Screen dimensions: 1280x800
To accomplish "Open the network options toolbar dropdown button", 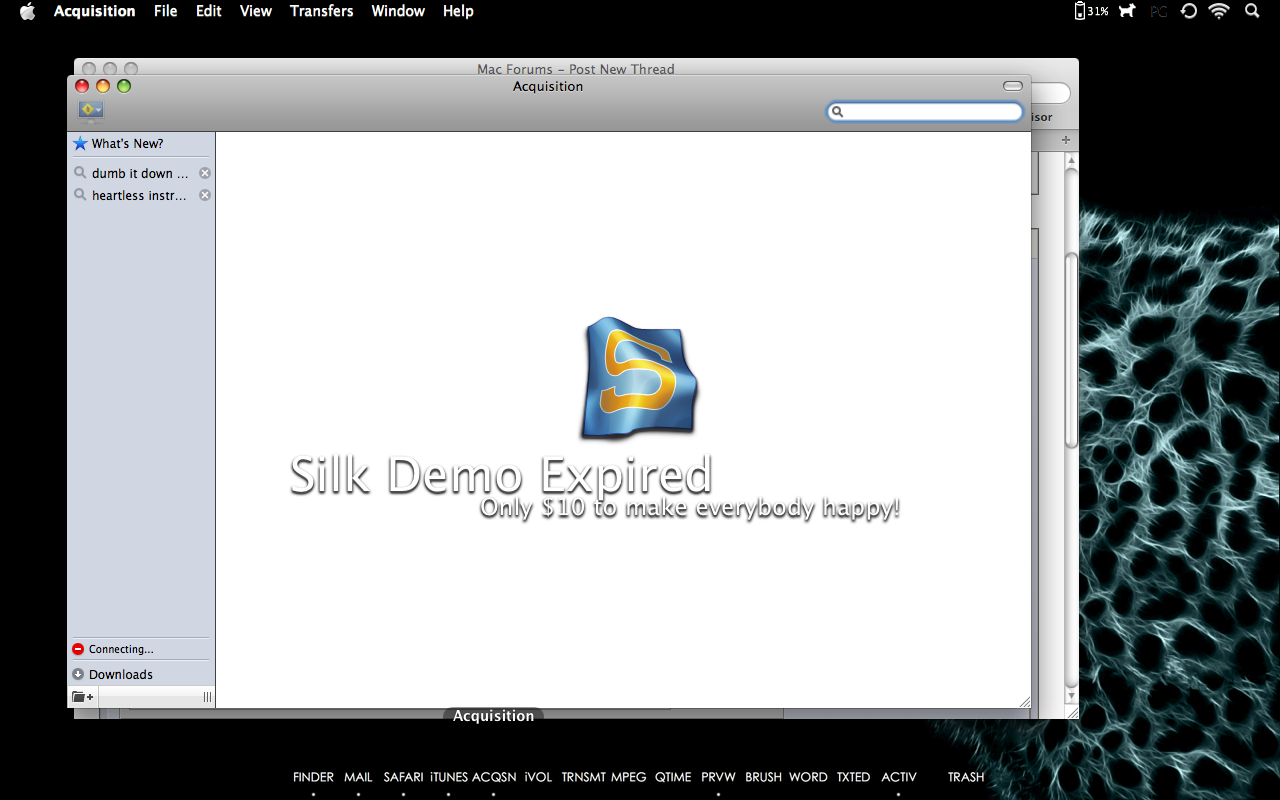I will click(91, 109).
